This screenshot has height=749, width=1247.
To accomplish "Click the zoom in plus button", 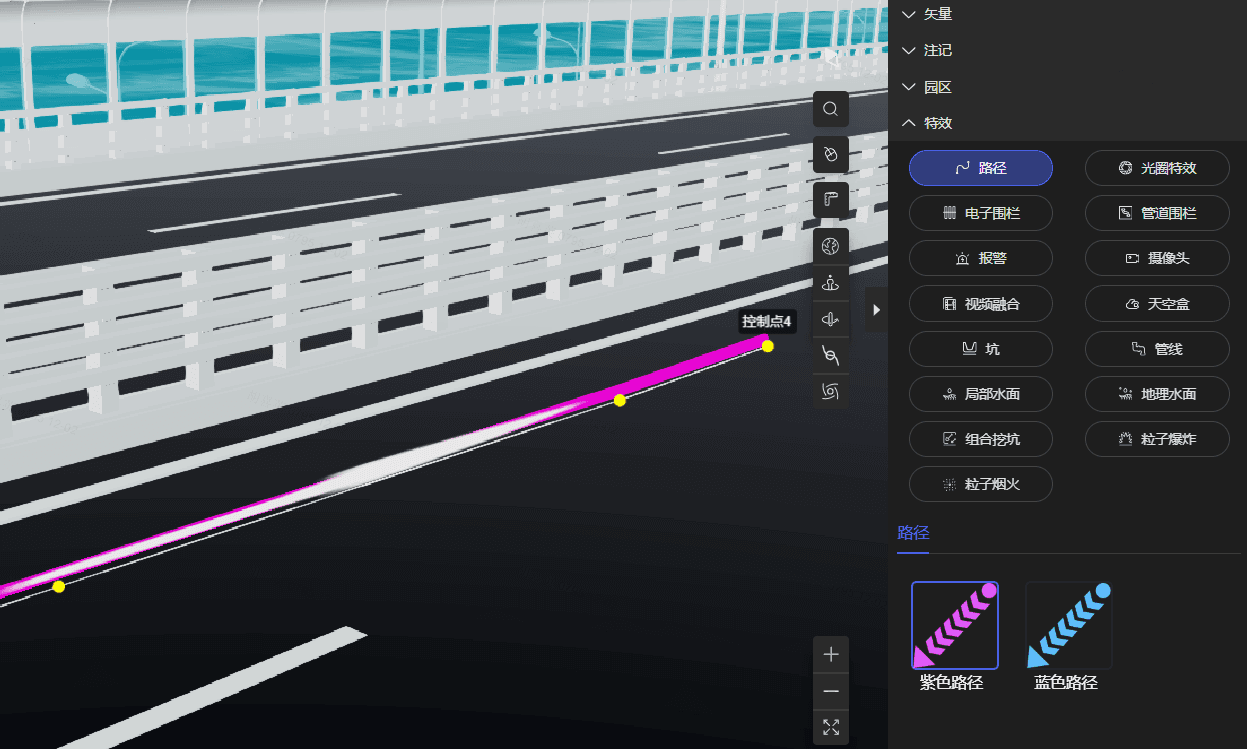I will pos(830,655).
